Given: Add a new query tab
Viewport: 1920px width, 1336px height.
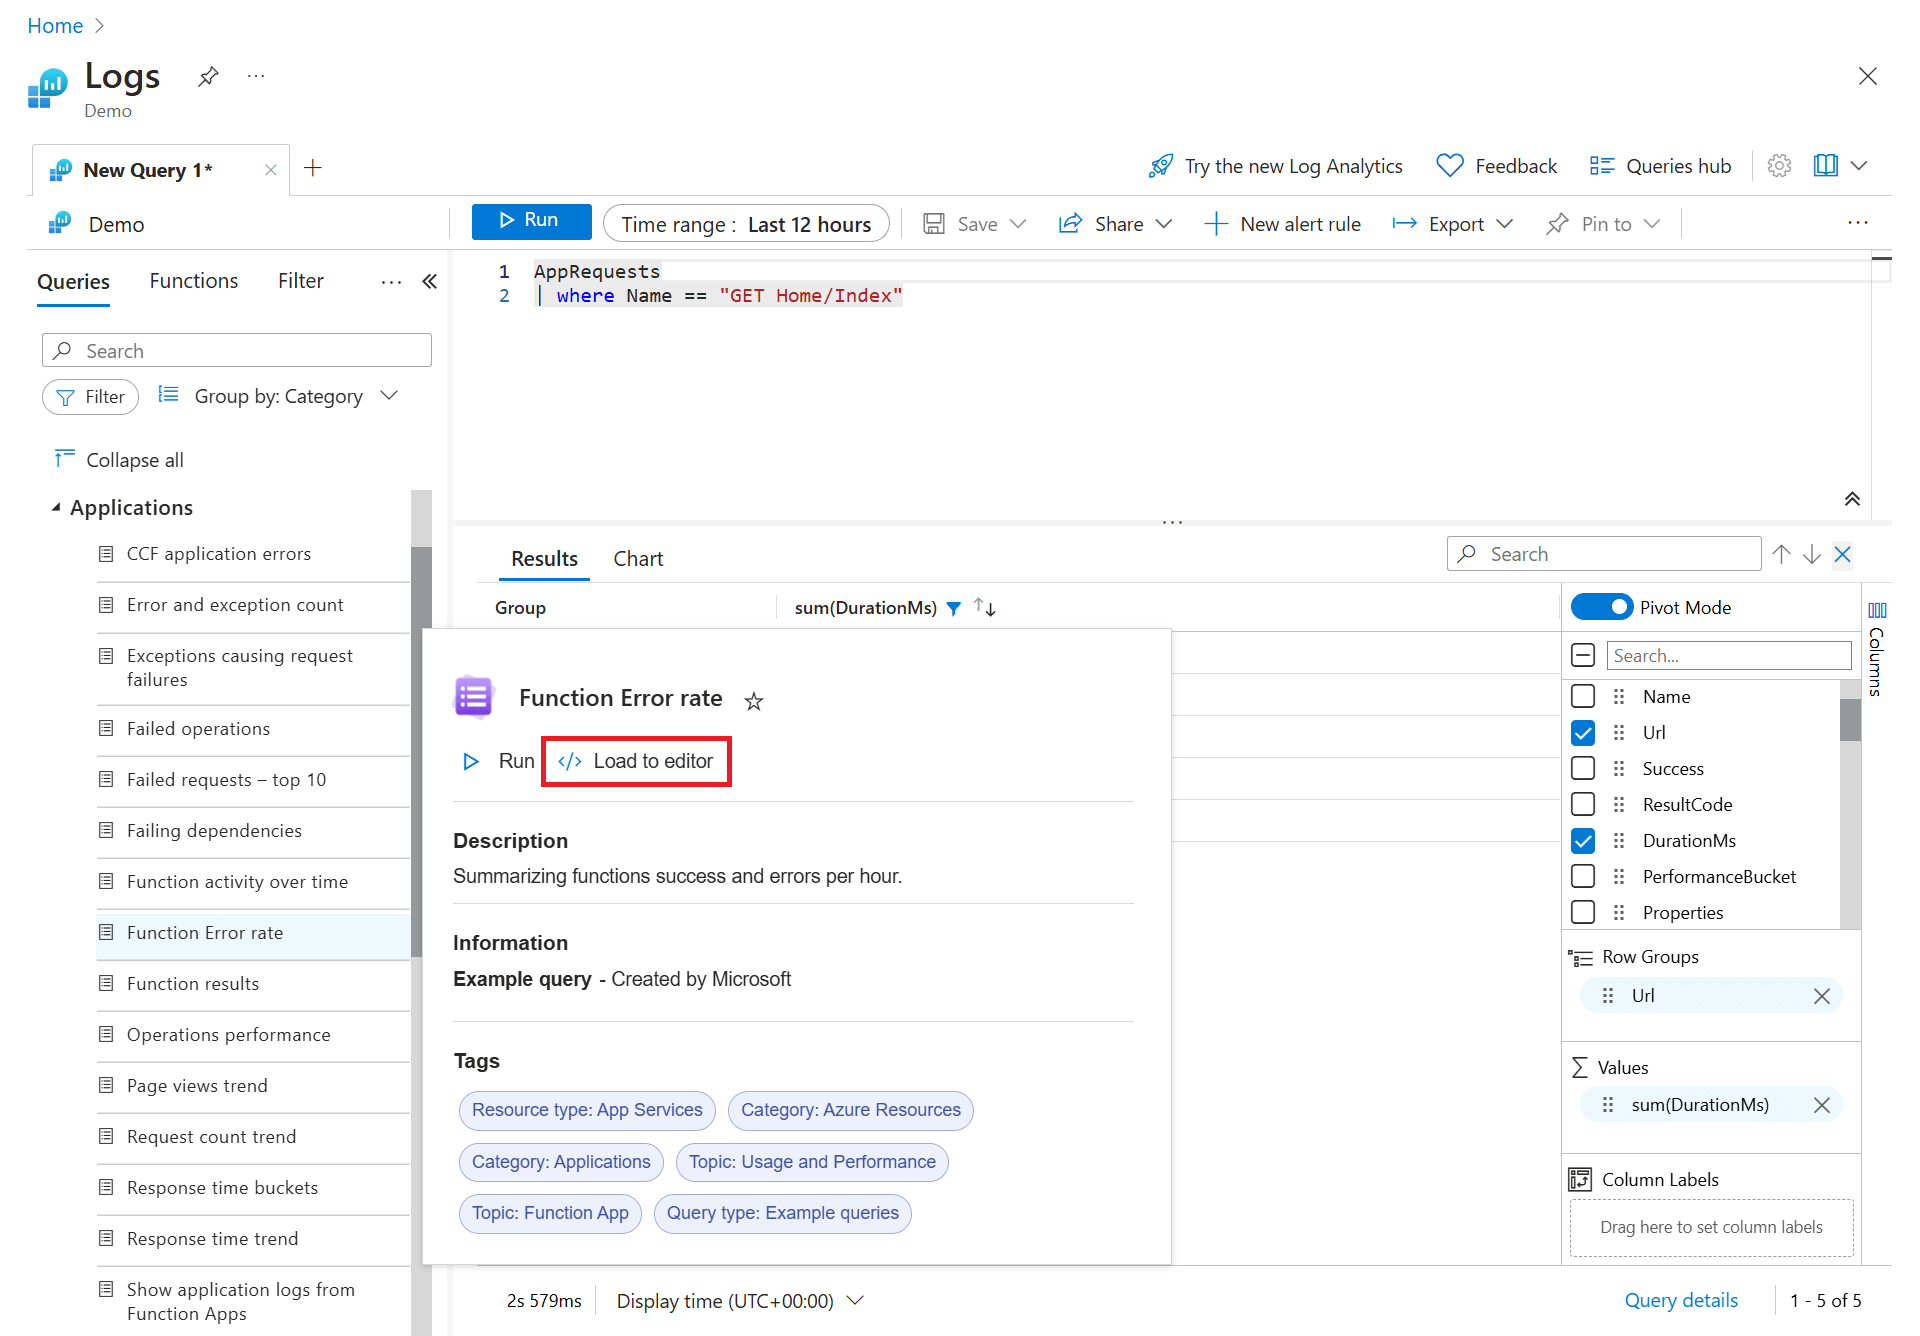Looking at the screenshot, I should (313, 168).
